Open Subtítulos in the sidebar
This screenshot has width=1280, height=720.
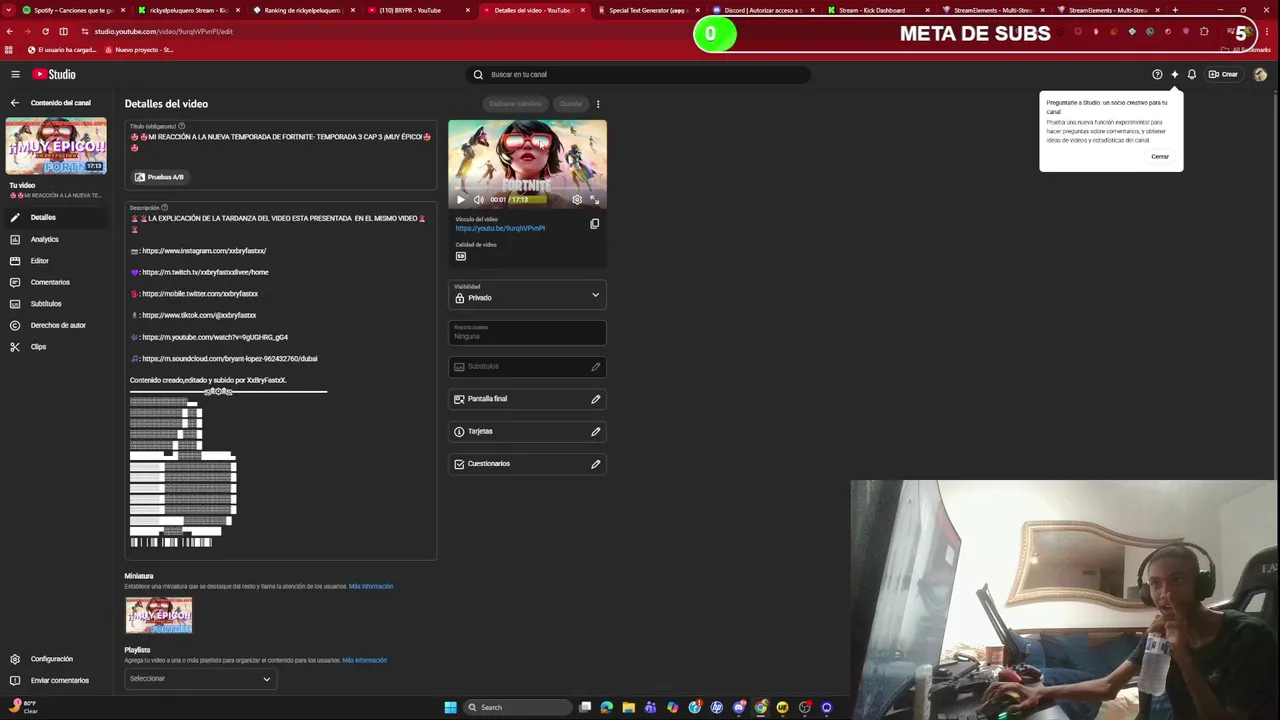pos(55,304)
